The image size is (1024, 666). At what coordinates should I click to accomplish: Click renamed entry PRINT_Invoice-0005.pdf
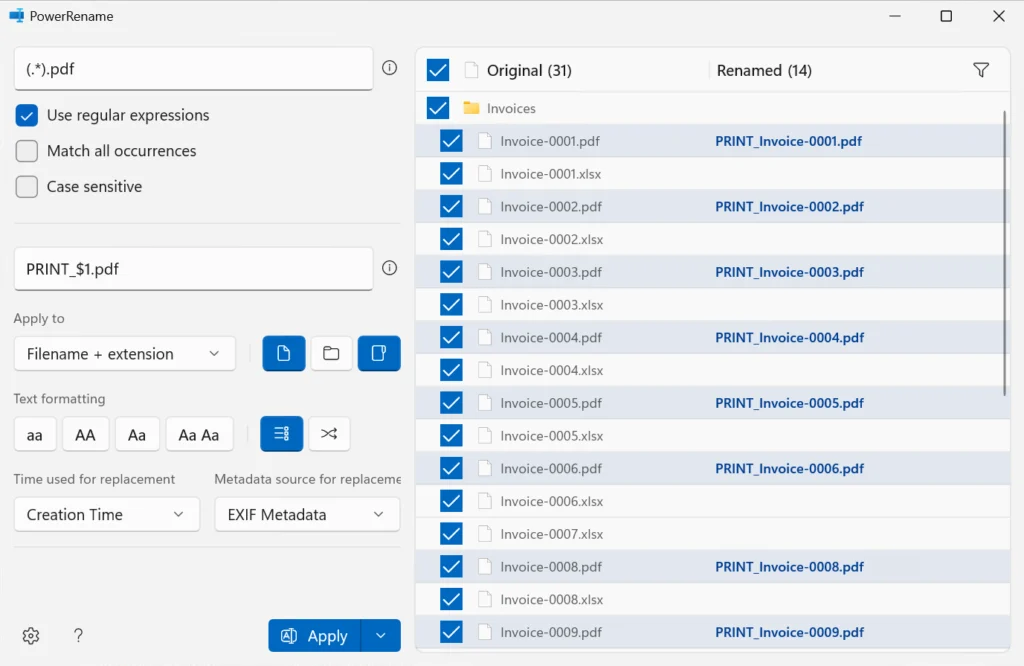[x=790, y=403]
